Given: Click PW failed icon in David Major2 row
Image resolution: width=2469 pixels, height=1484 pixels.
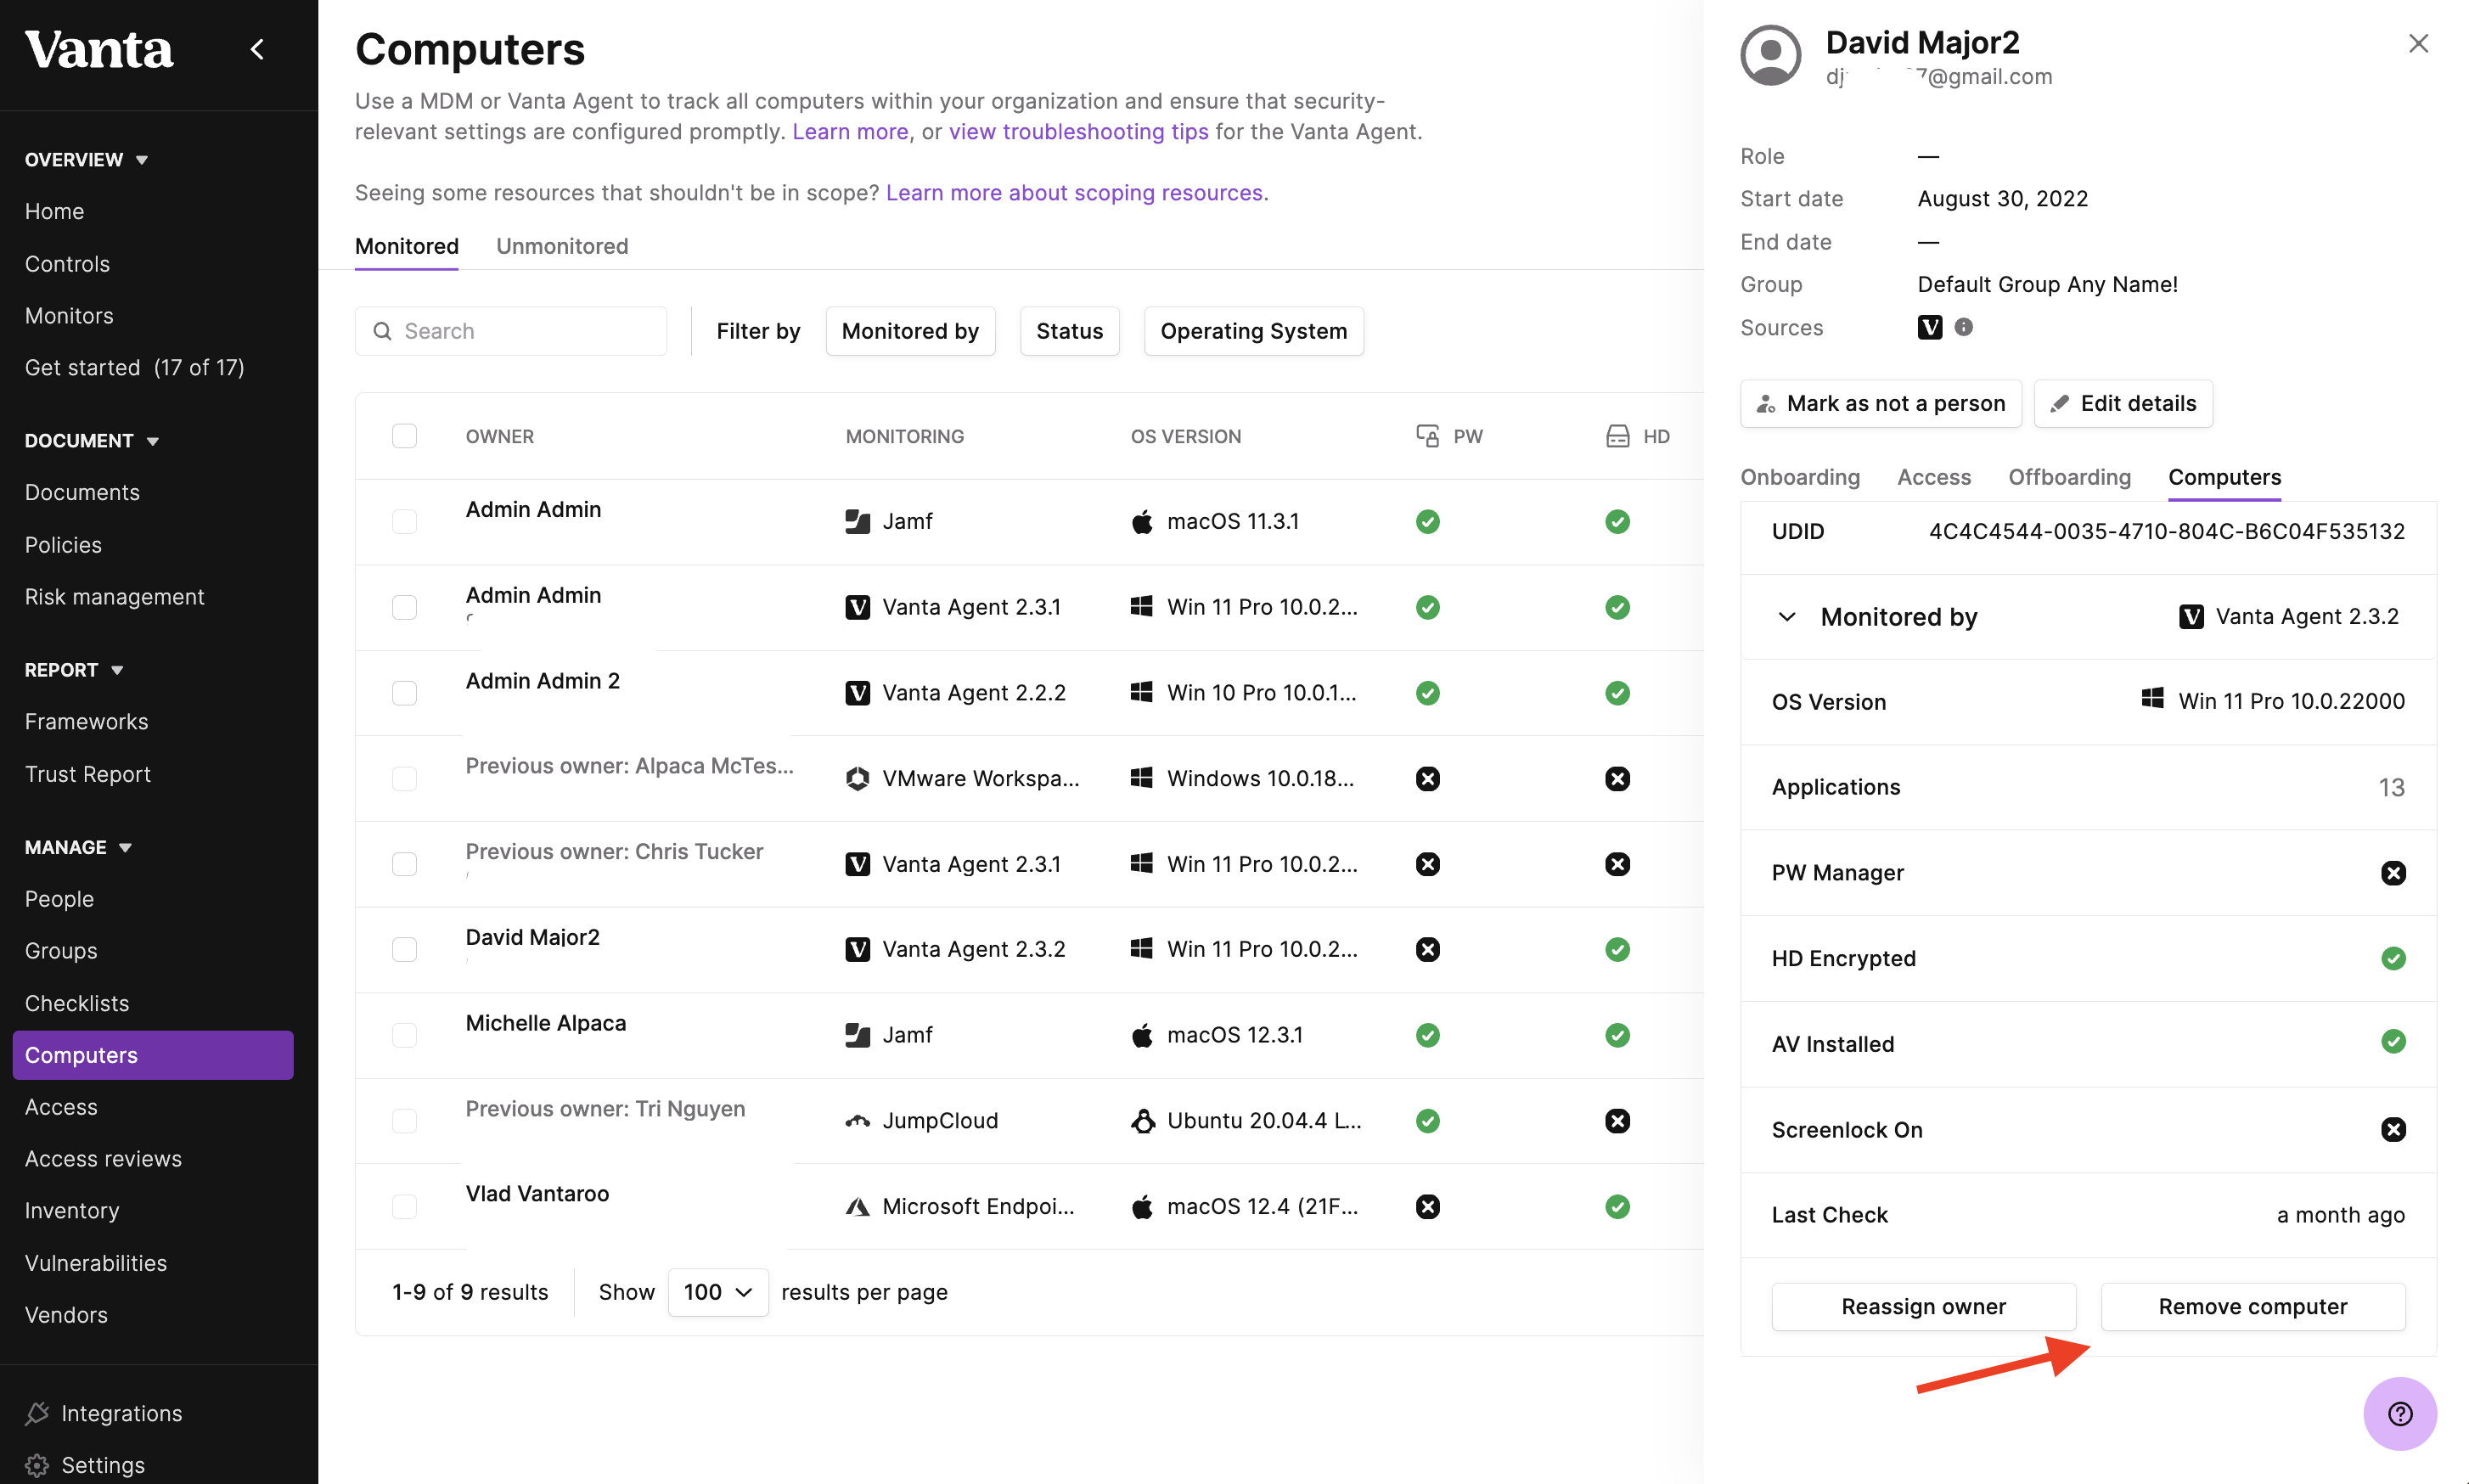Looking at the screenshot, I should [x=1428, y=949].
